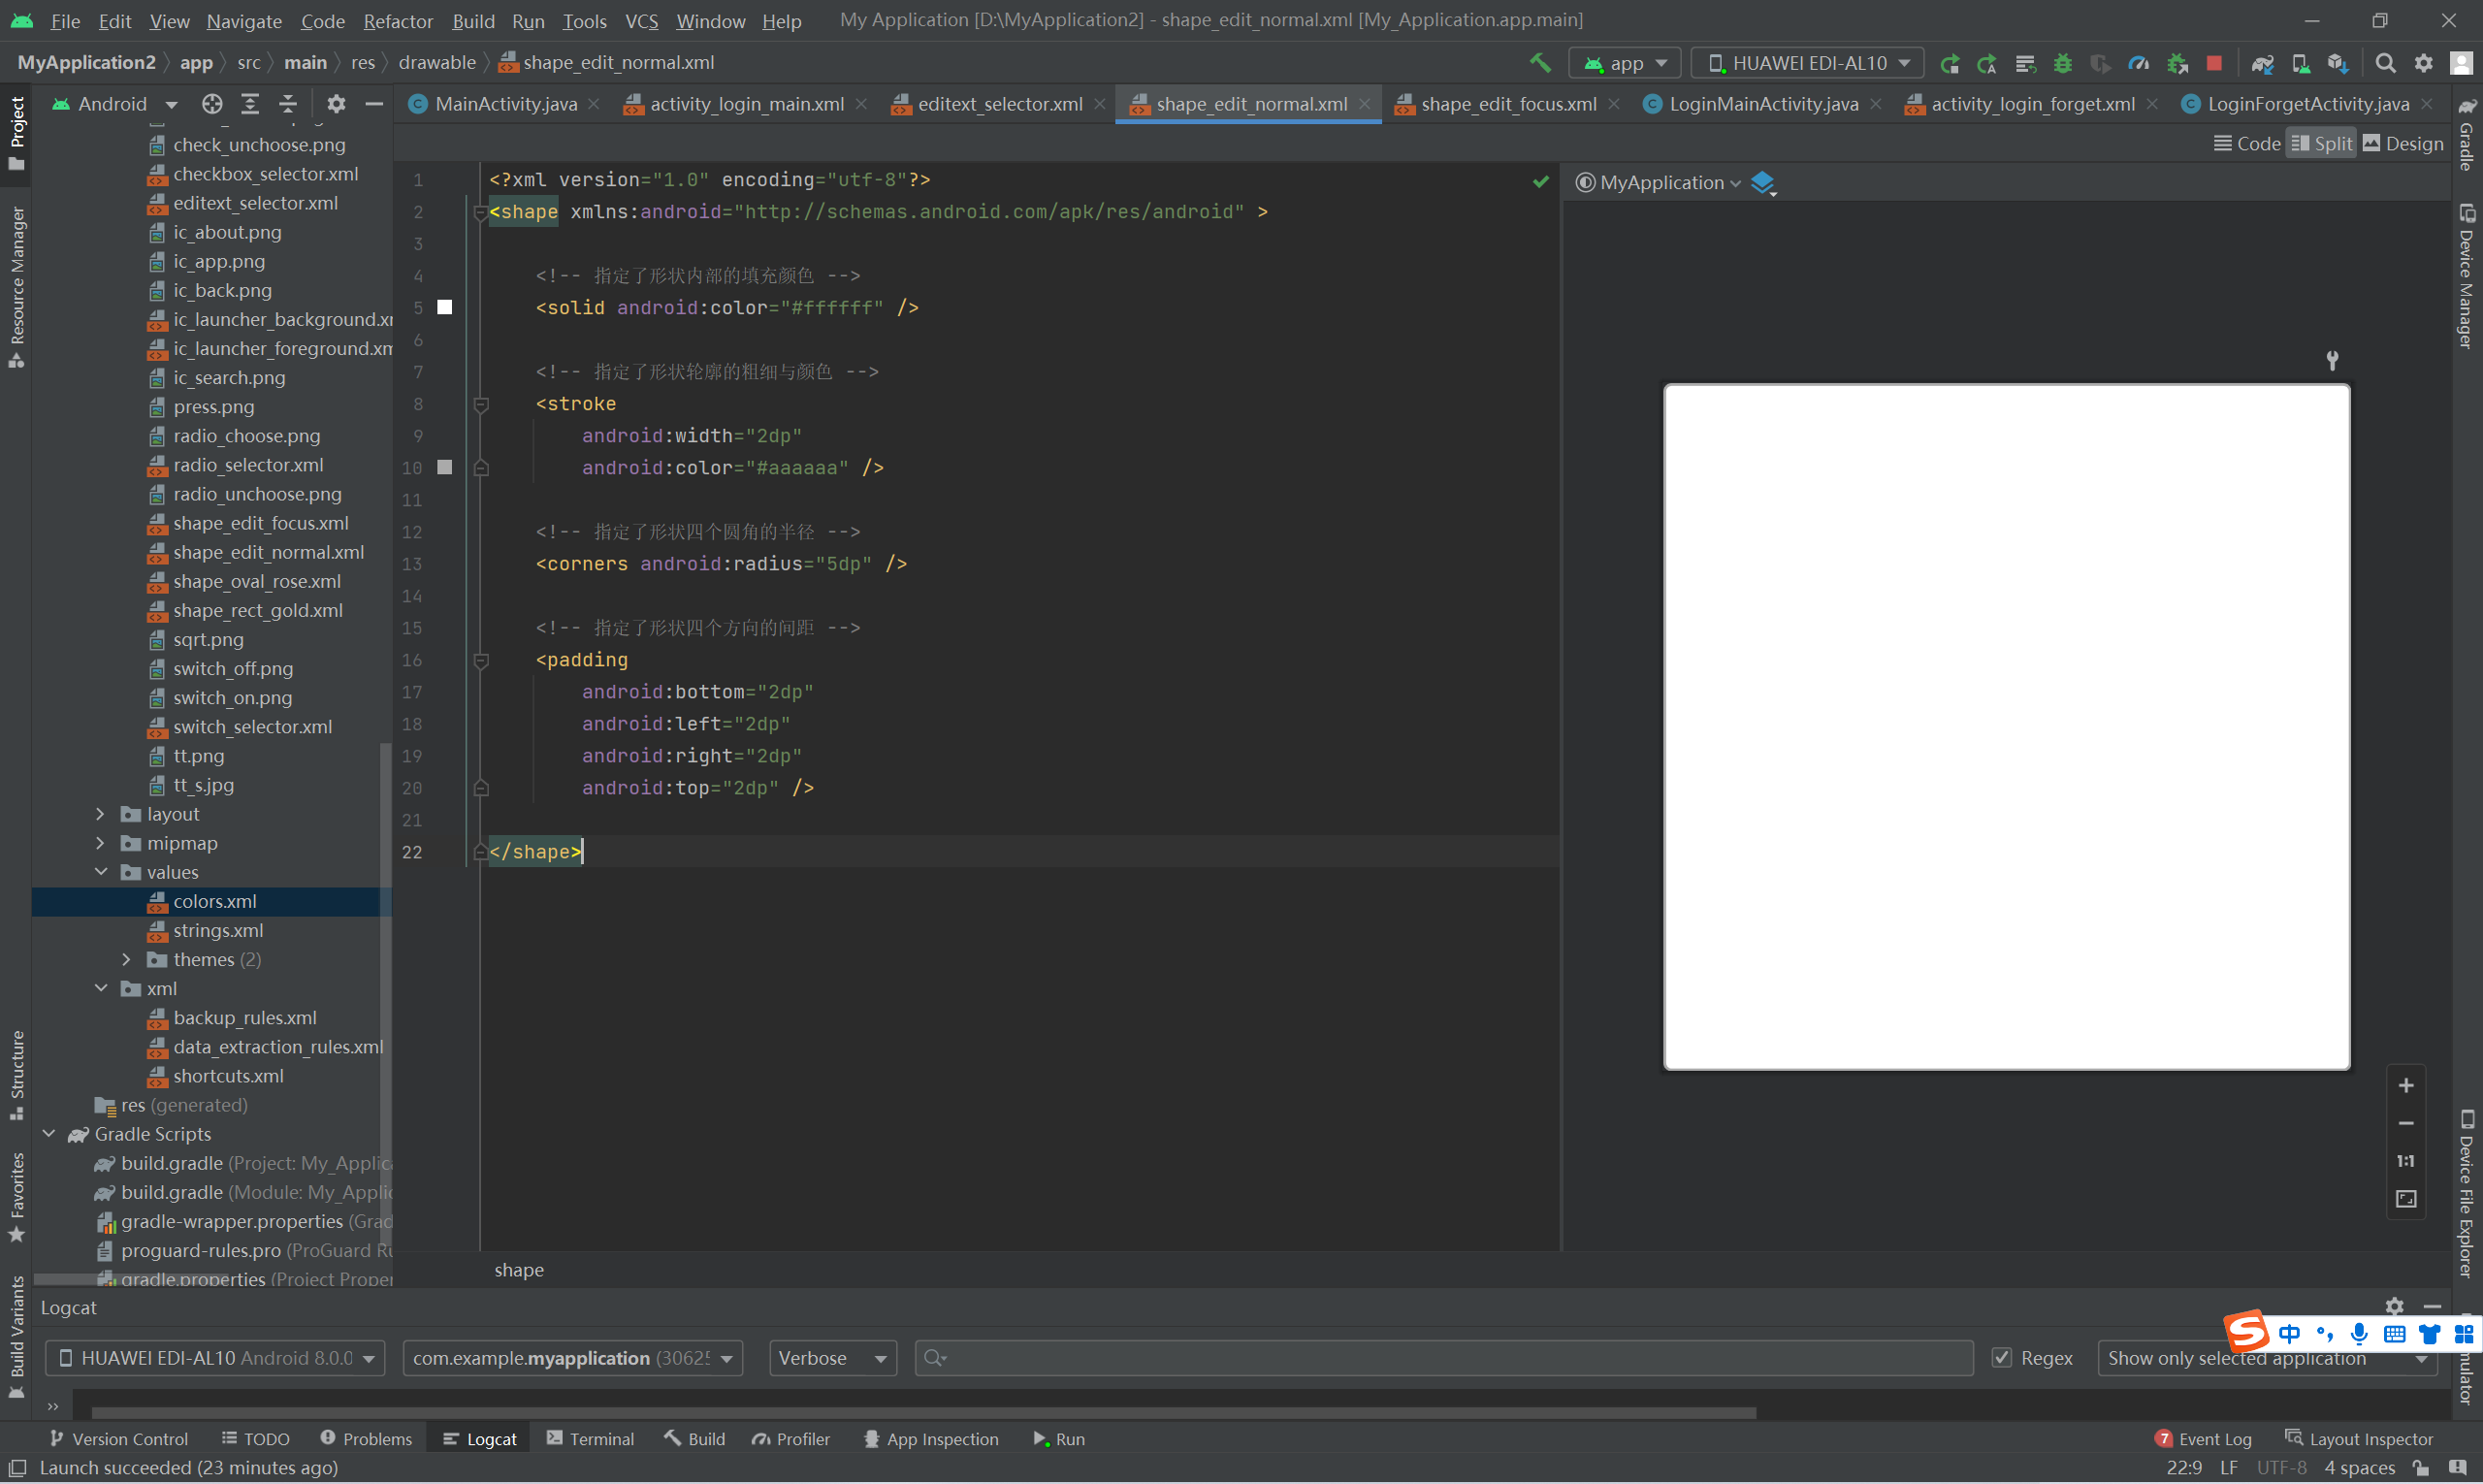Click the Search Everywhere magnifier icon
2483x1484 pixels.
pyautogui.click(x=2385, y=63)
